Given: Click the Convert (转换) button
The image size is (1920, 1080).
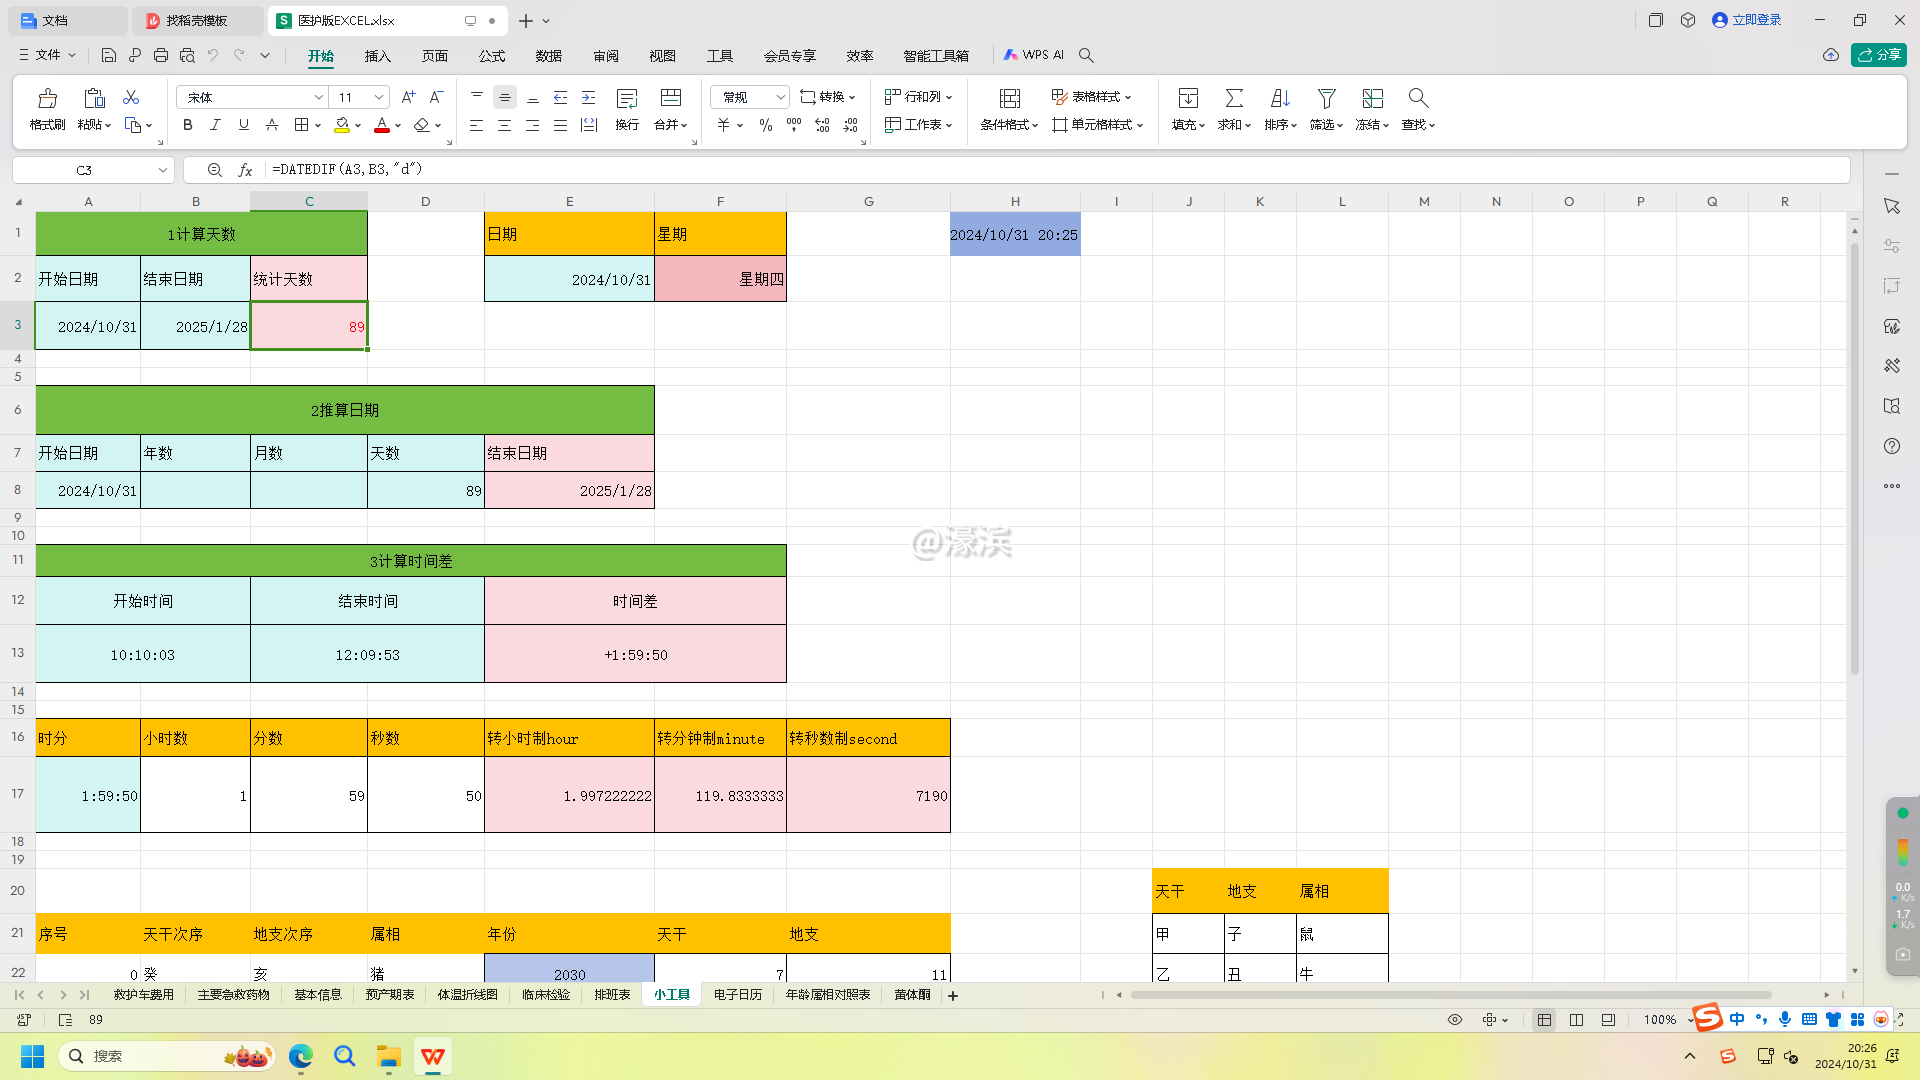Looking at the screenshot, I should (x=828, y=97).
